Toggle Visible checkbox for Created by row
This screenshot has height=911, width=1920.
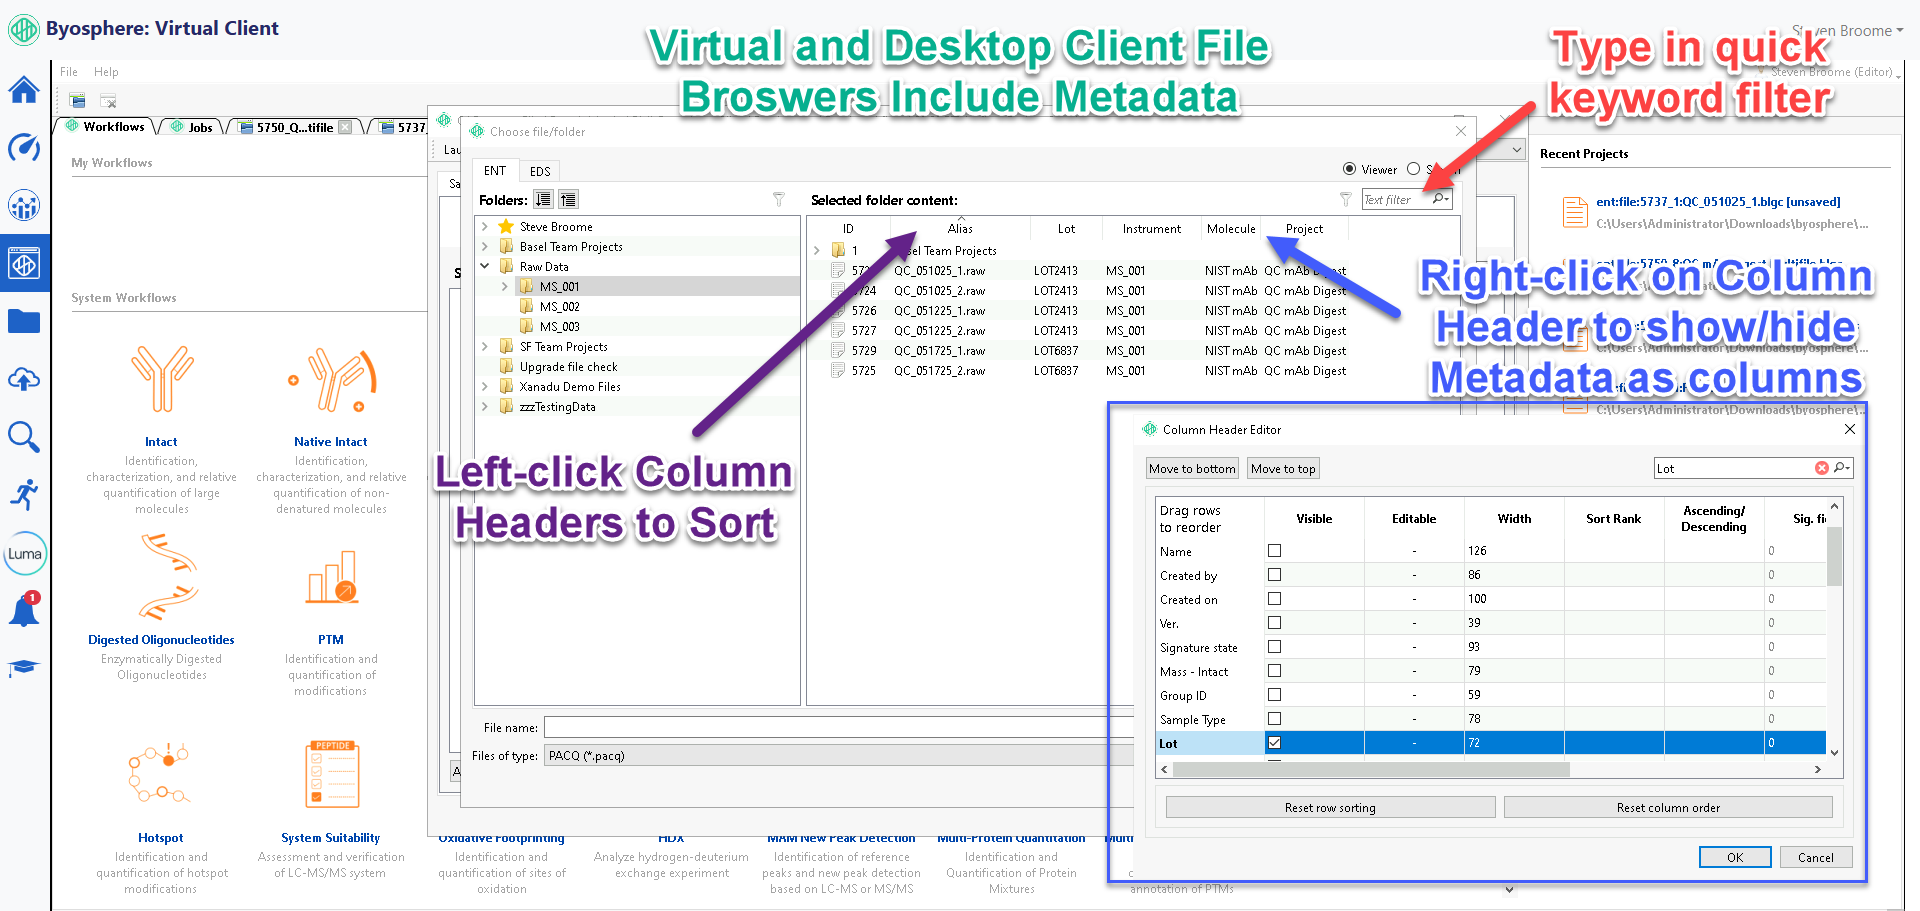coord(1274,574)
